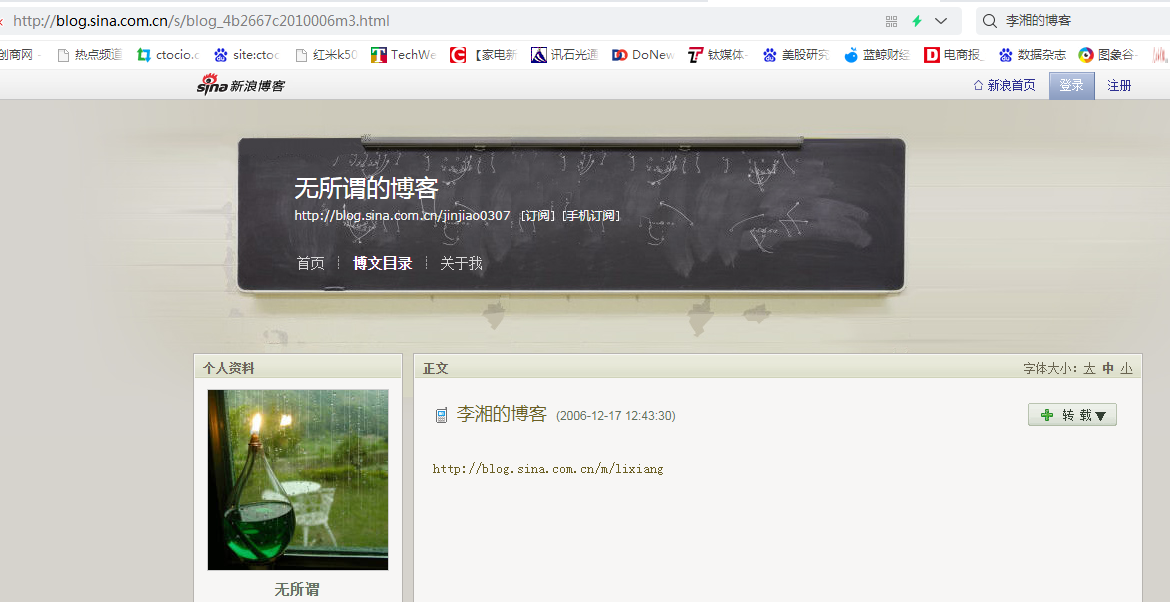Image resolution: width=1170 pixels, height=602 pixels.
Task: Open the 图象谷 bookmark
Action: 1109,54
